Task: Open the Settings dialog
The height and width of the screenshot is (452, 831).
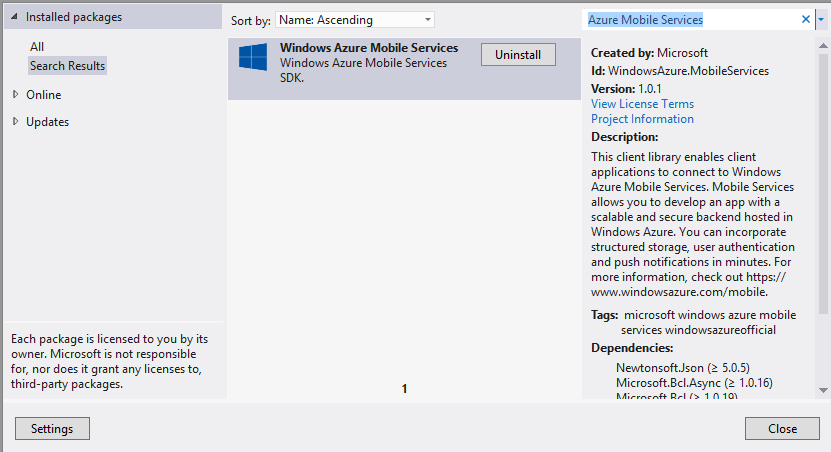Action: click(52, 429)
